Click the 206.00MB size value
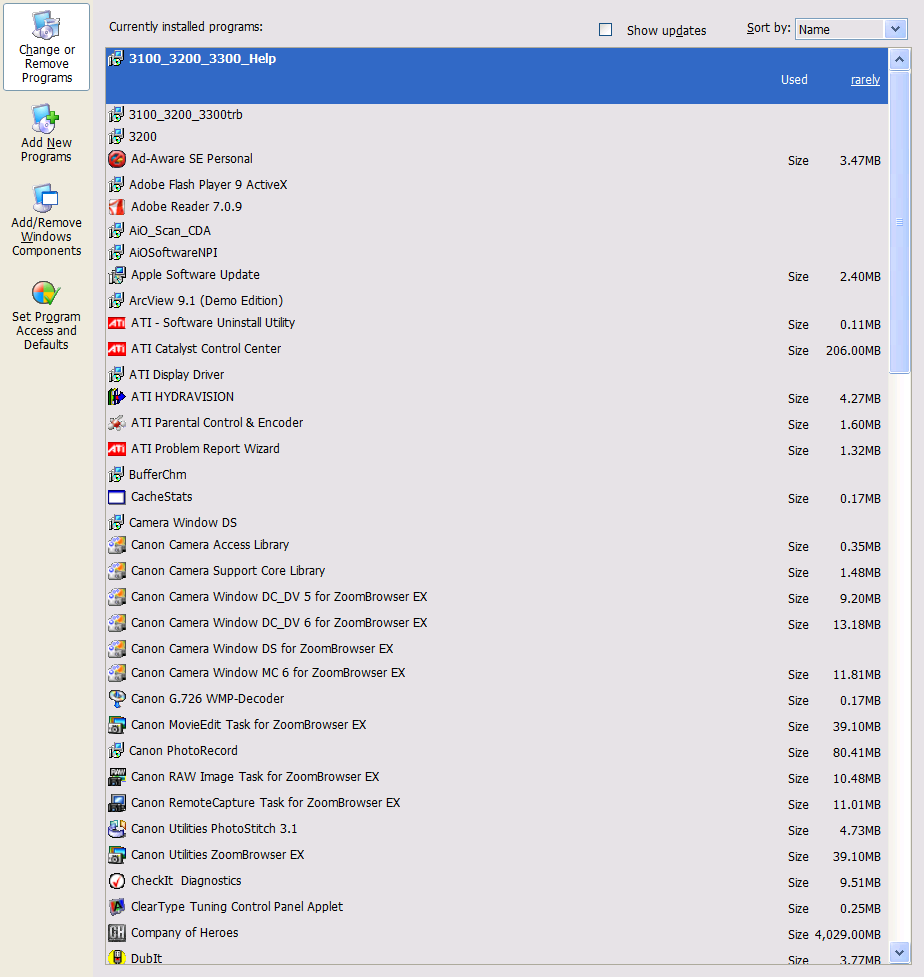Screen dimensions: 924x977 [853, 351]
